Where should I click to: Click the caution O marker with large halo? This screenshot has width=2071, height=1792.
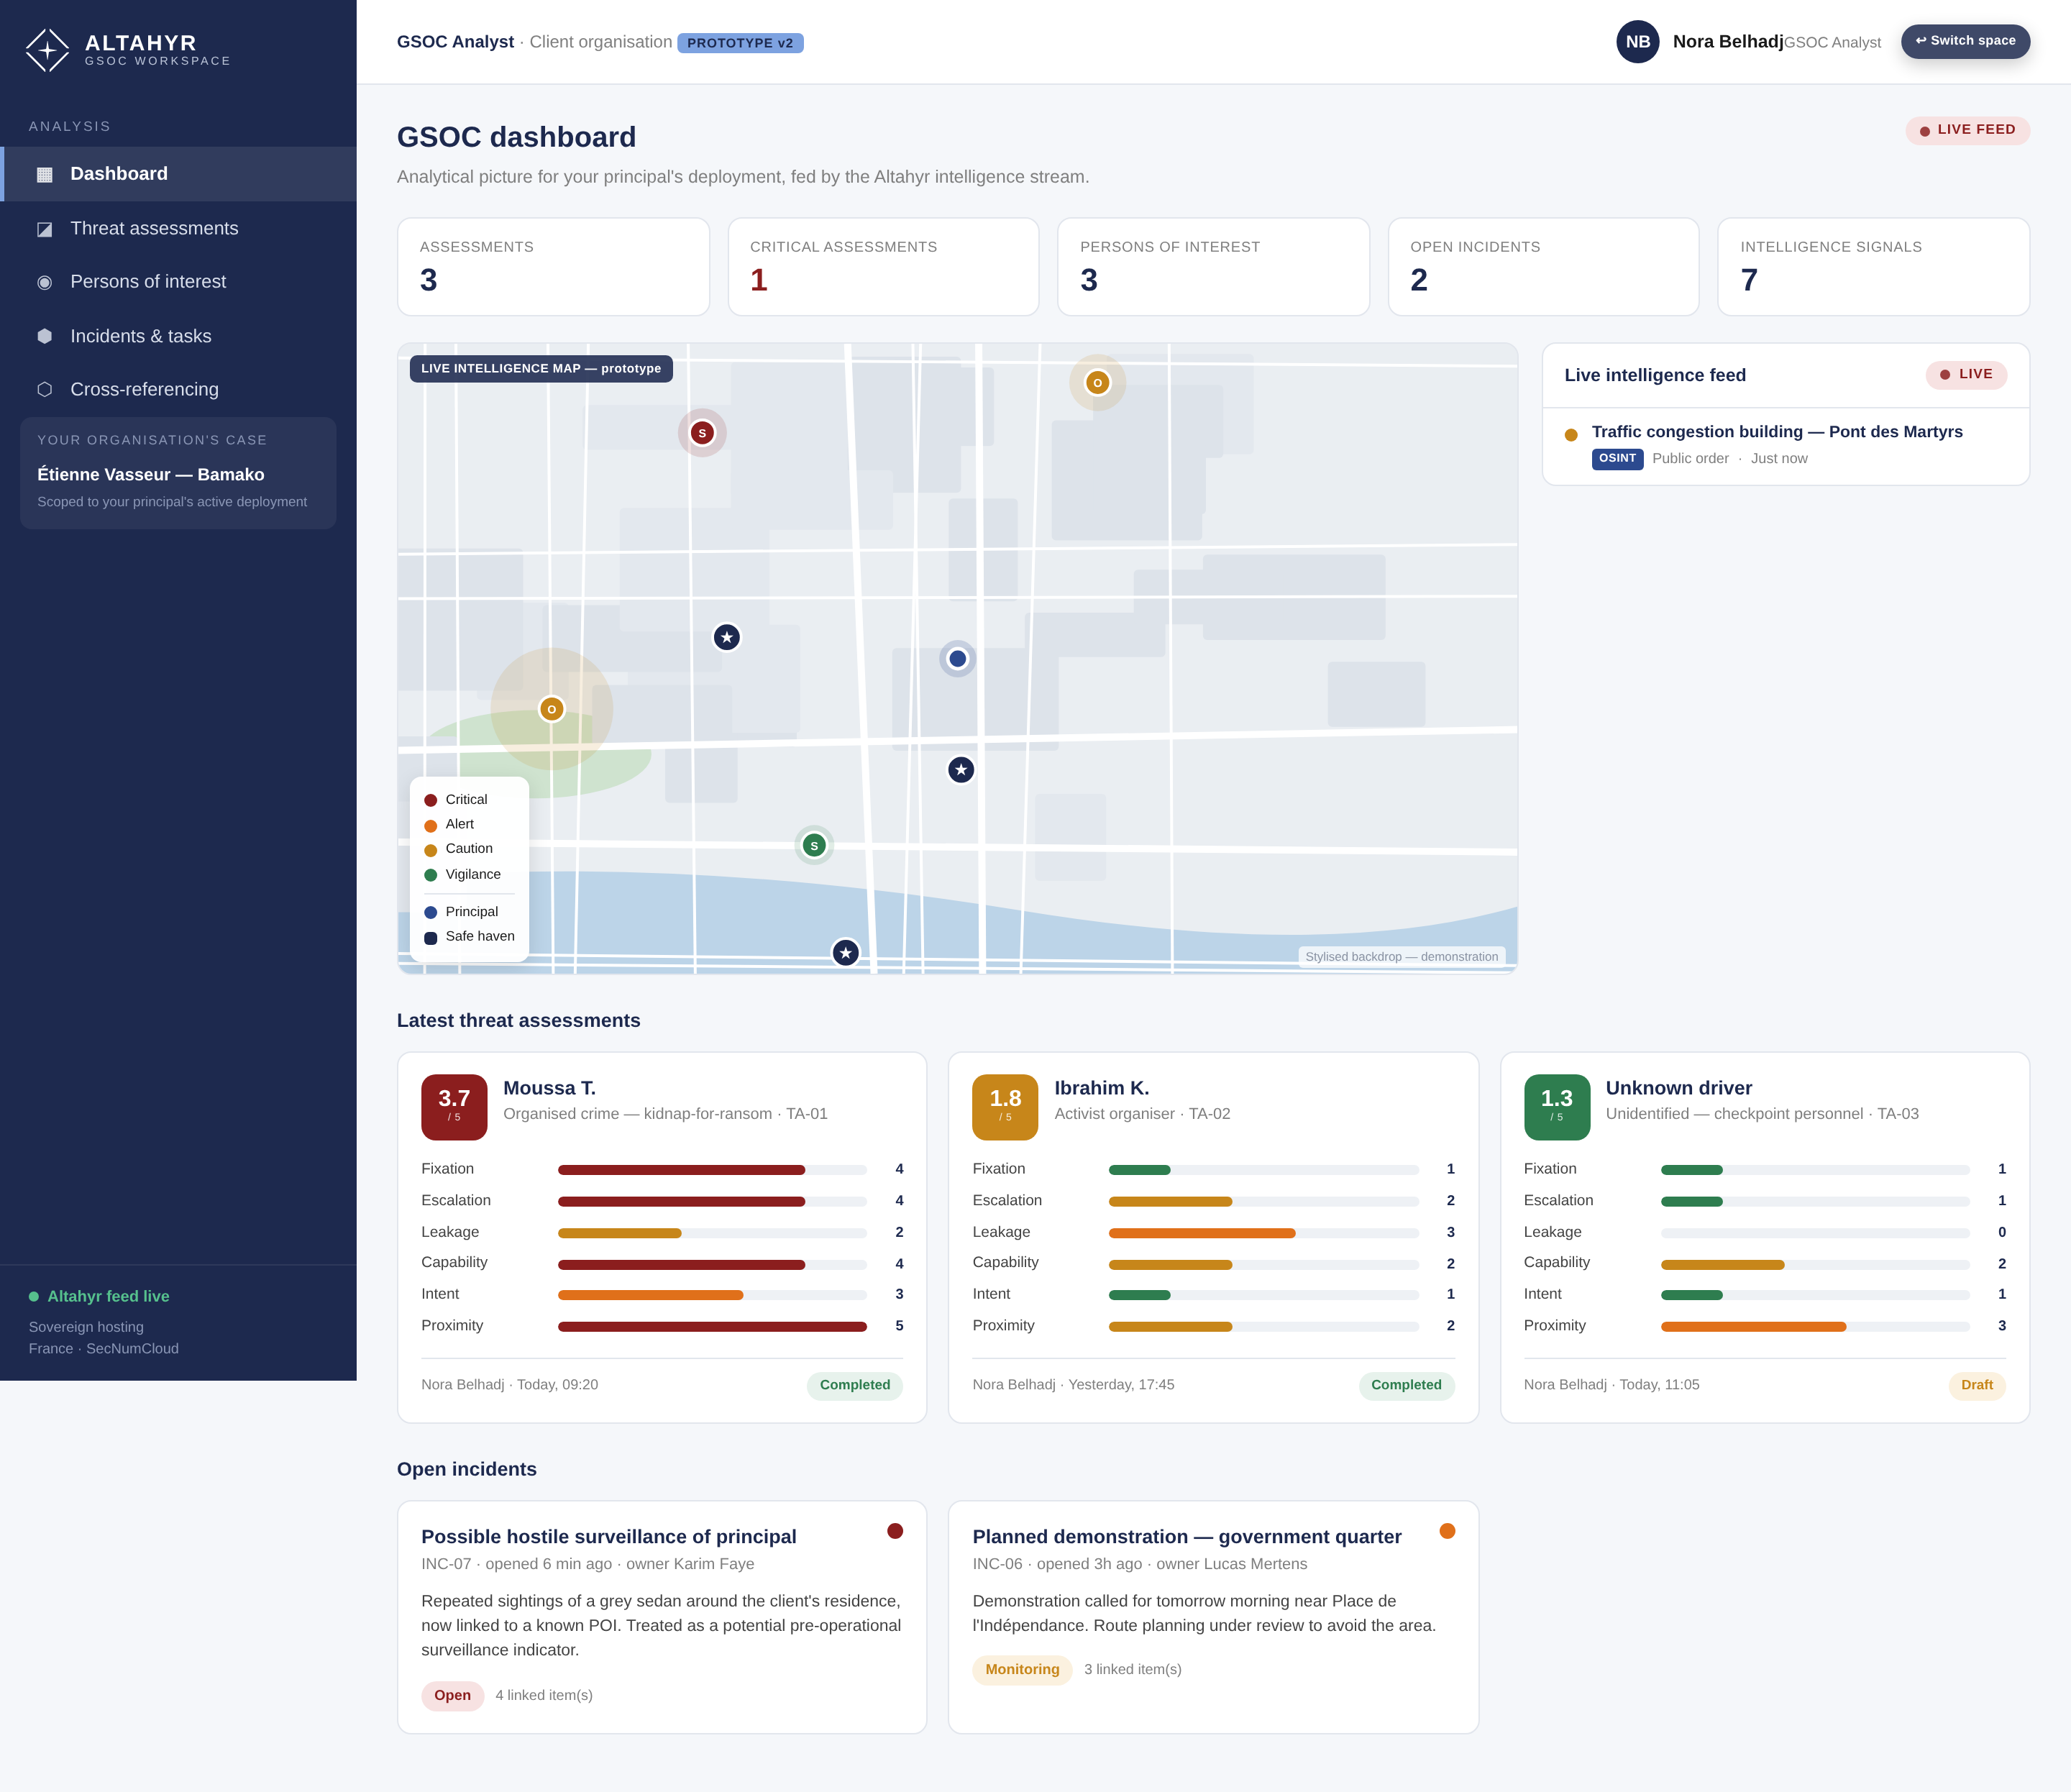click(x=551, y=709)
